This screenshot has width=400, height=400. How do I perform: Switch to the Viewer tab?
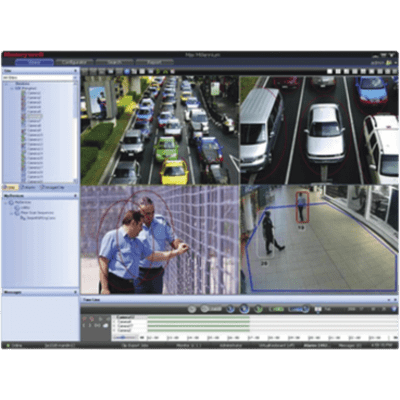coord(34,62)
